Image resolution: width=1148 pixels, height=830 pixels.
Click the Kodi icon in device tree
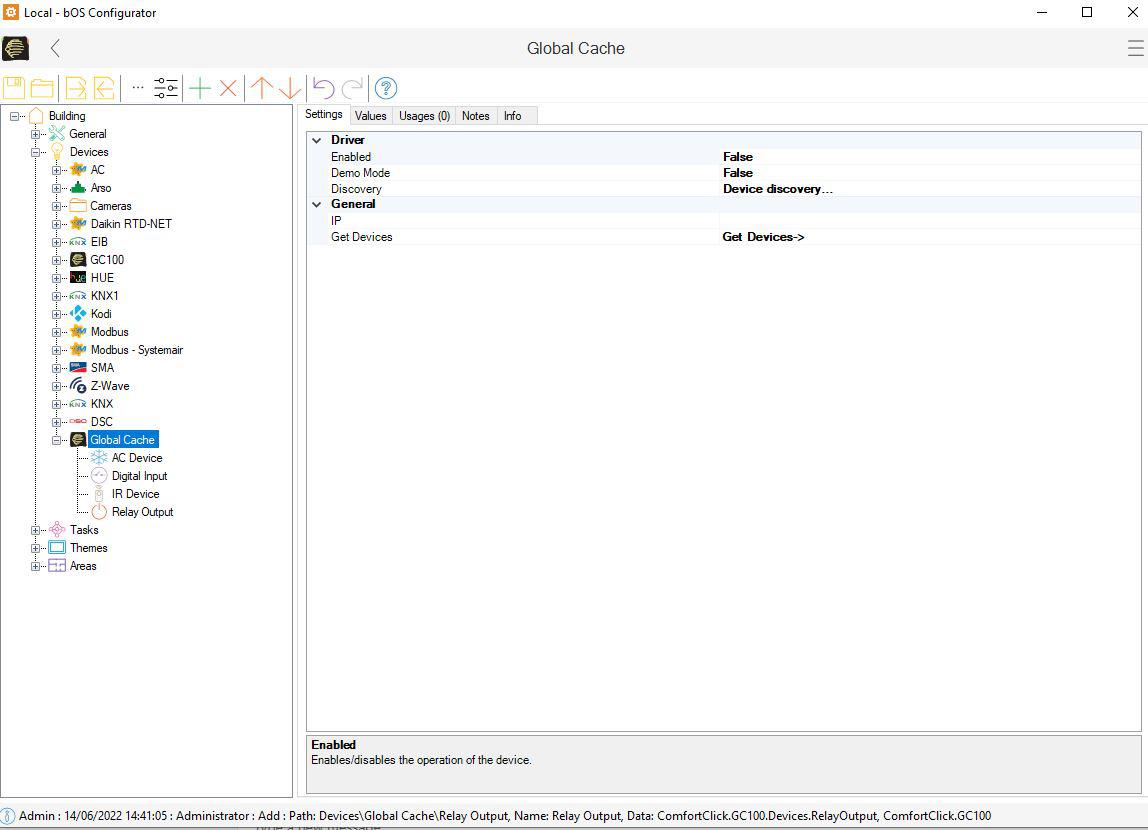pos(78,313)
